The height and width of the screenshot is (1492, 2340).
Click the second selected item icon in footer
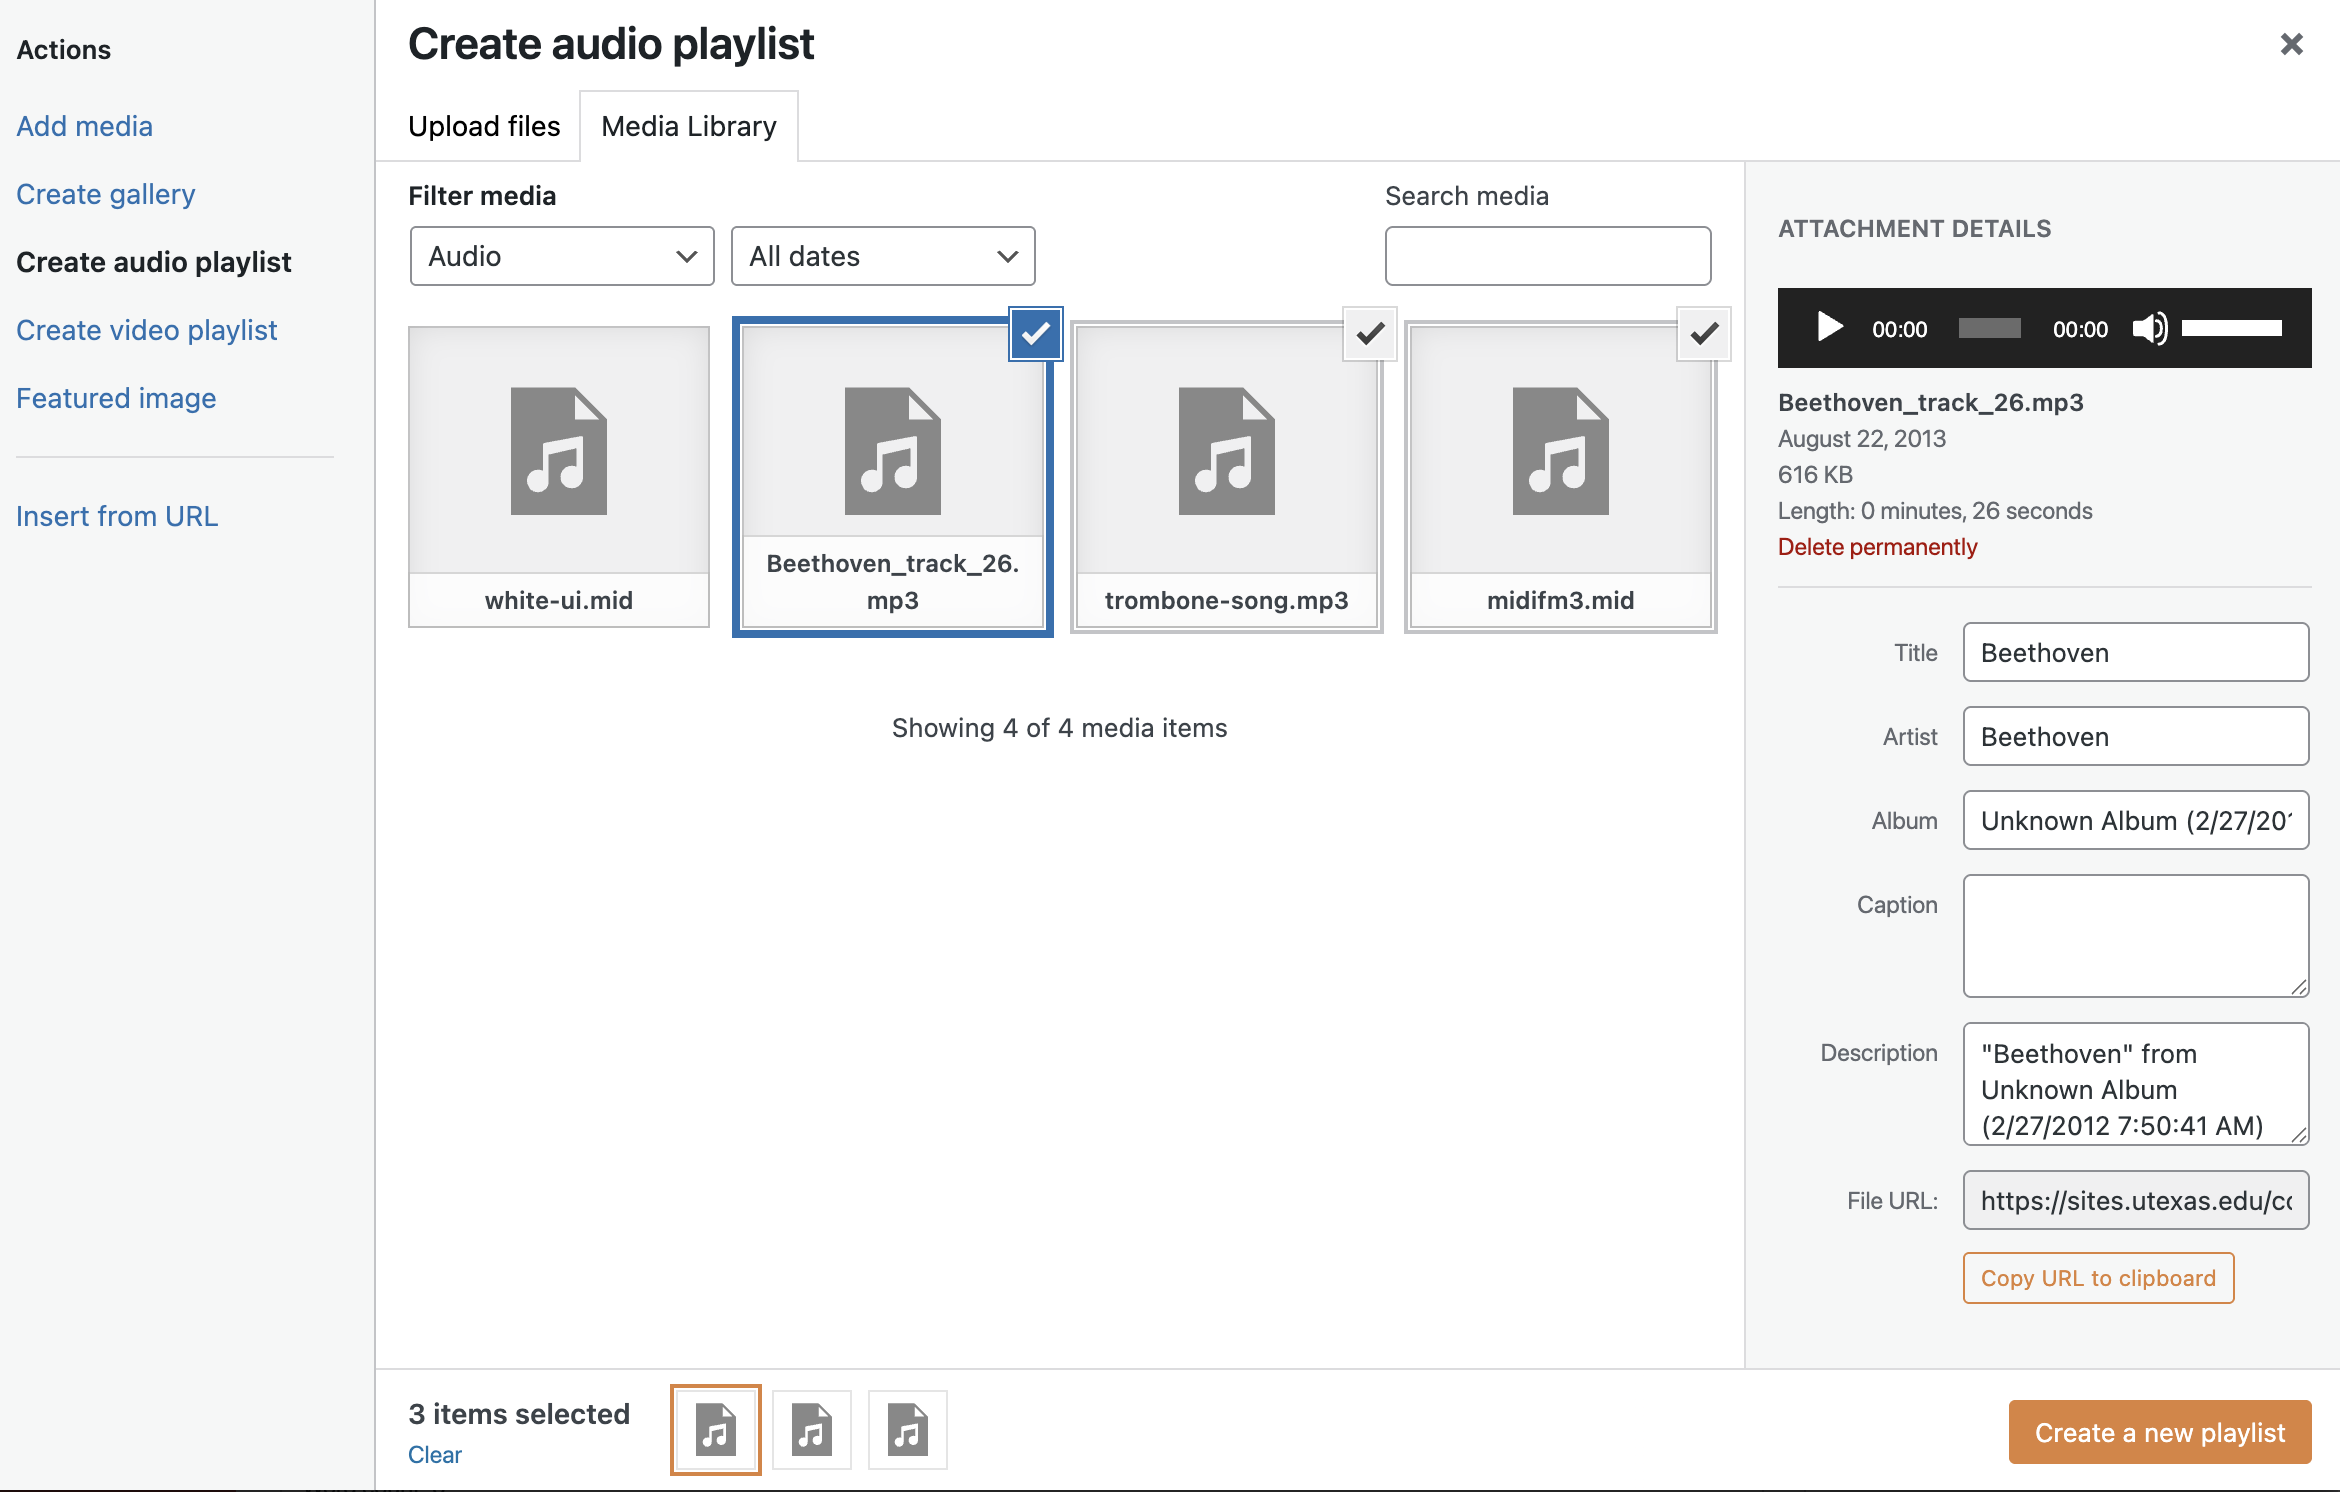click(x=810, y=1429)
